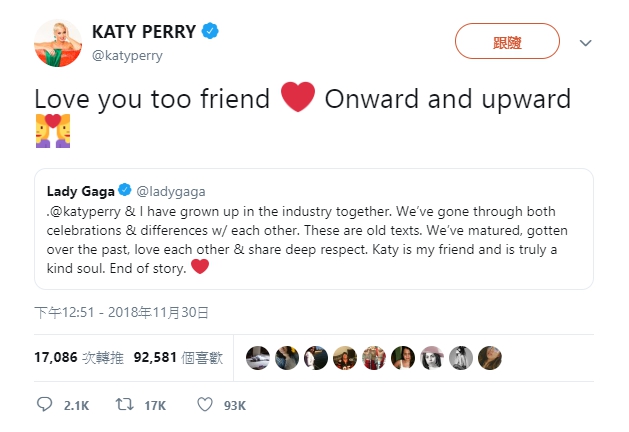Like the tweet with the heart icon
The image size is (629, 432).
204,405
